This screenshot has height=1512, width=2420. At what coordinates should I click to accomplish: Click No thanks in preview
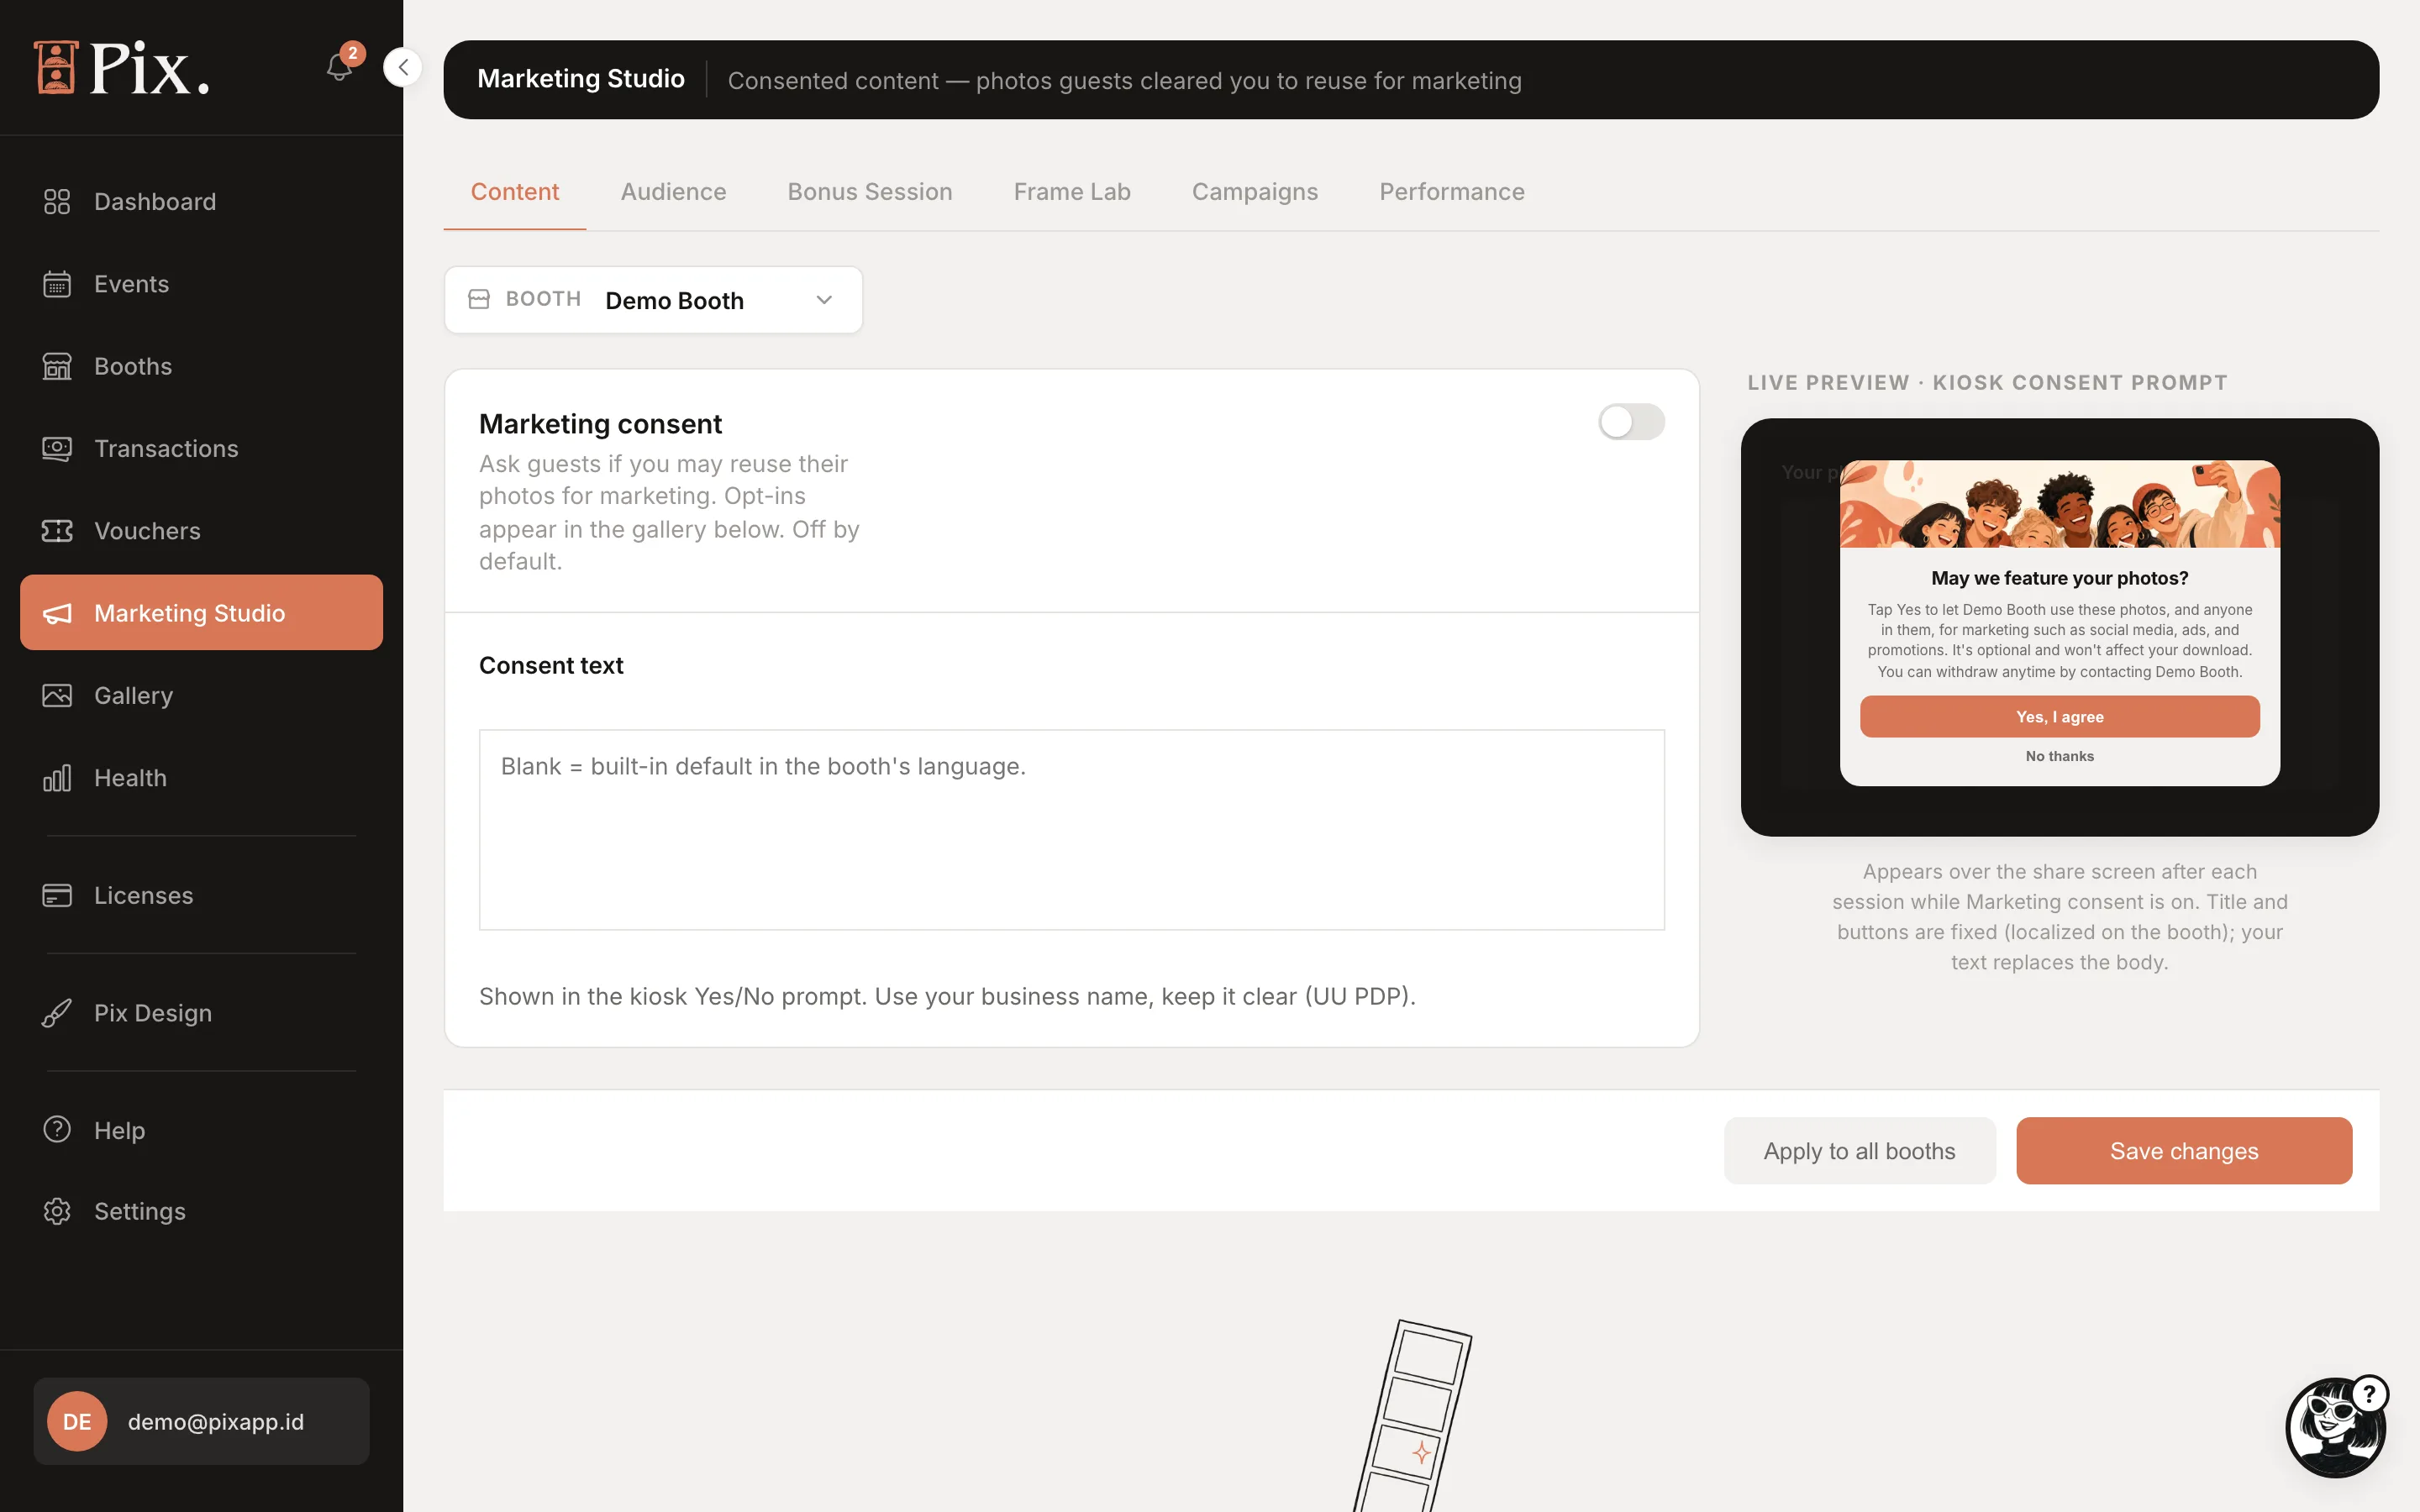pos(2059,756)
